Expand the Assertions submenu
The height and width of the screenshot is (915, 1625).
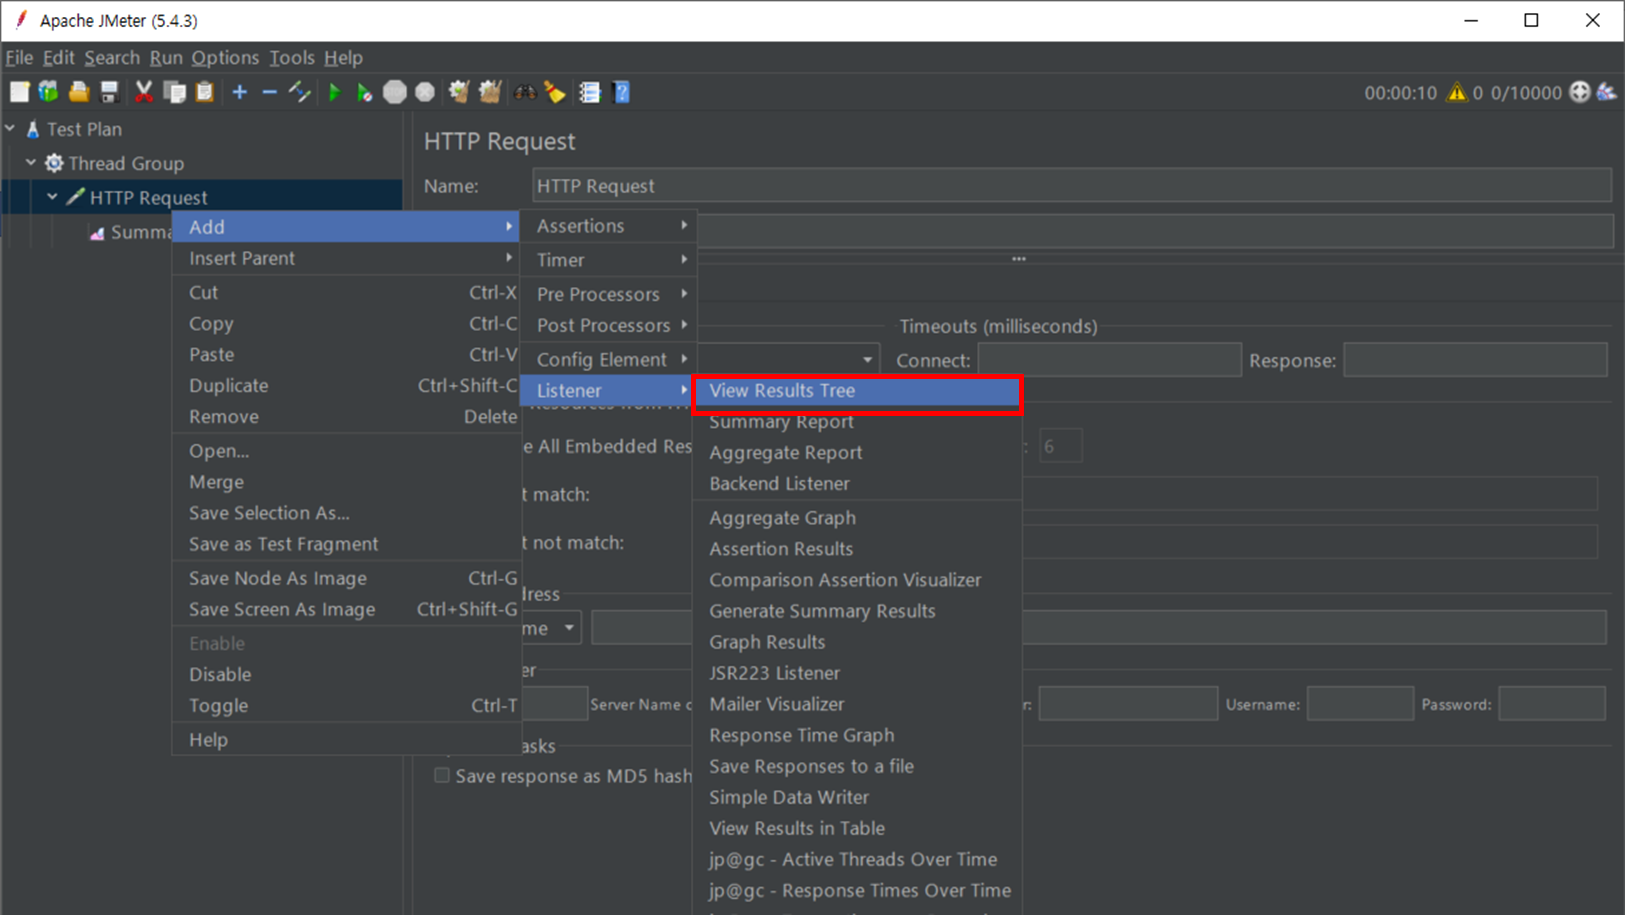608,226
